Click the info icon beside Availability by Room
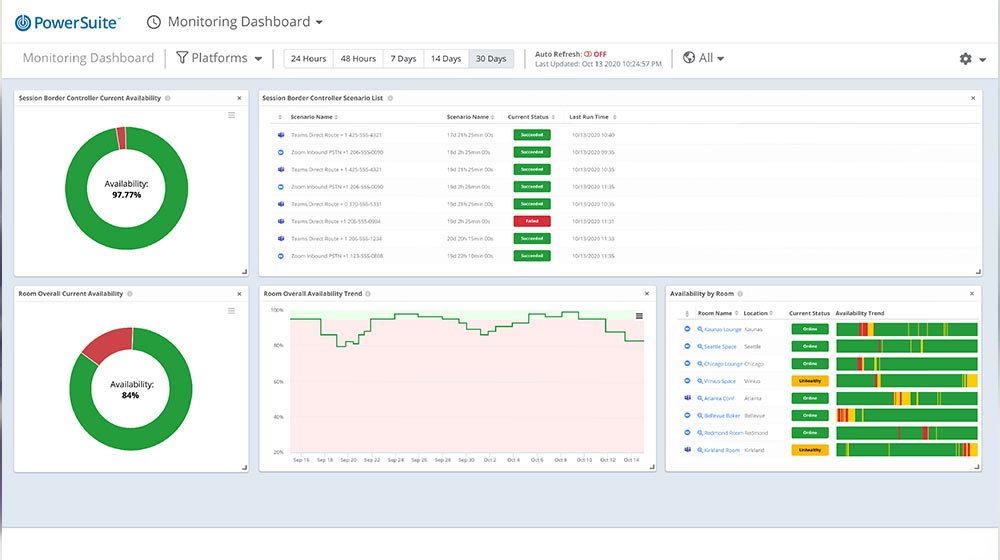 741,294
